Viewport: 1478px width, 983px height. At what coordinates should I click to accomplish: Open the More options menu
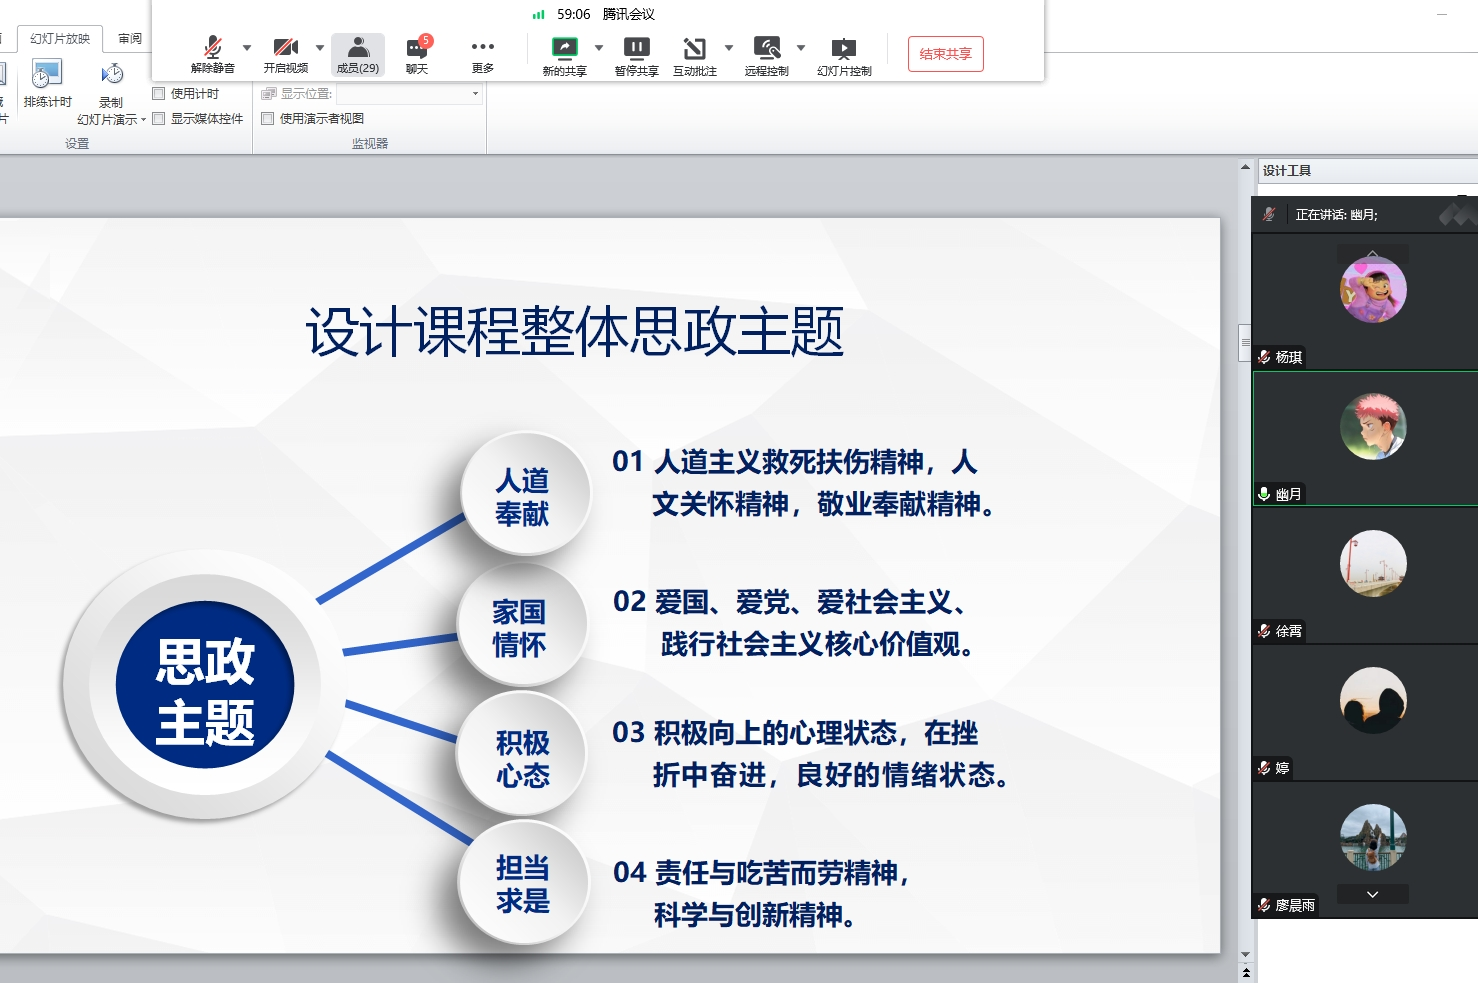[x=483, y=54]
